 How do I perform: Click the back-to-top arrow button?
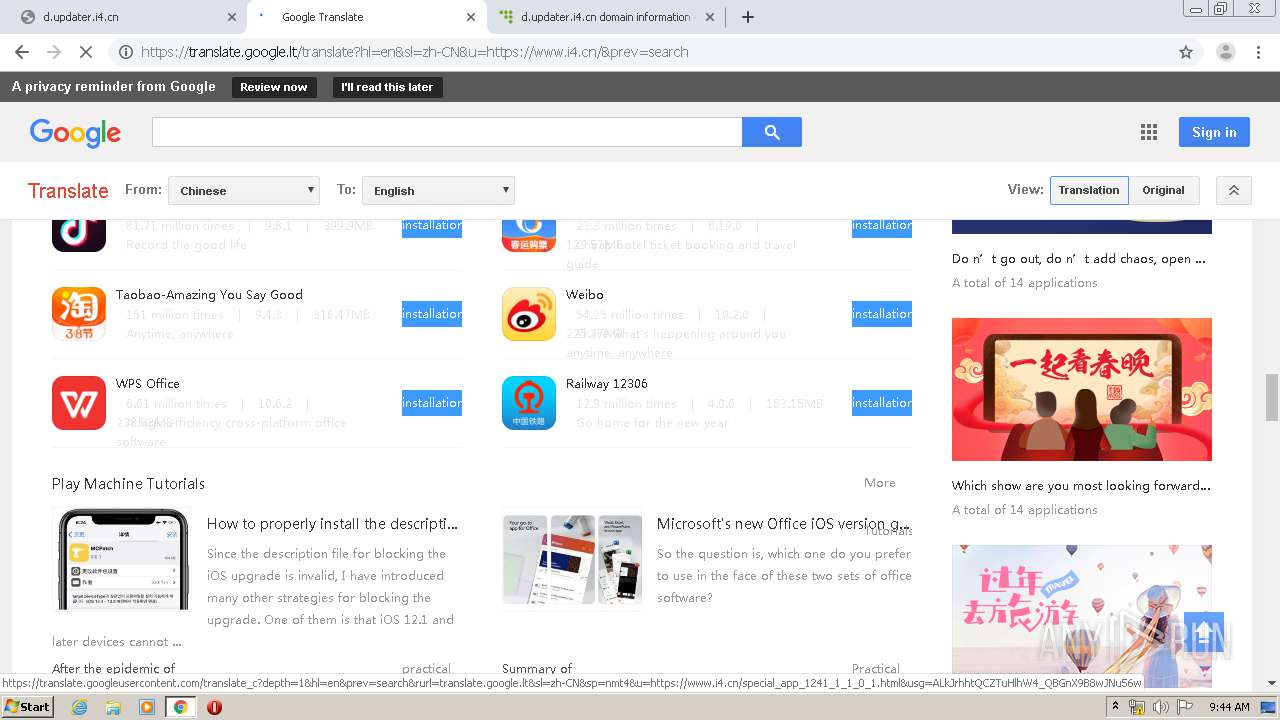pyautogui.click(x=1204, y=632)
